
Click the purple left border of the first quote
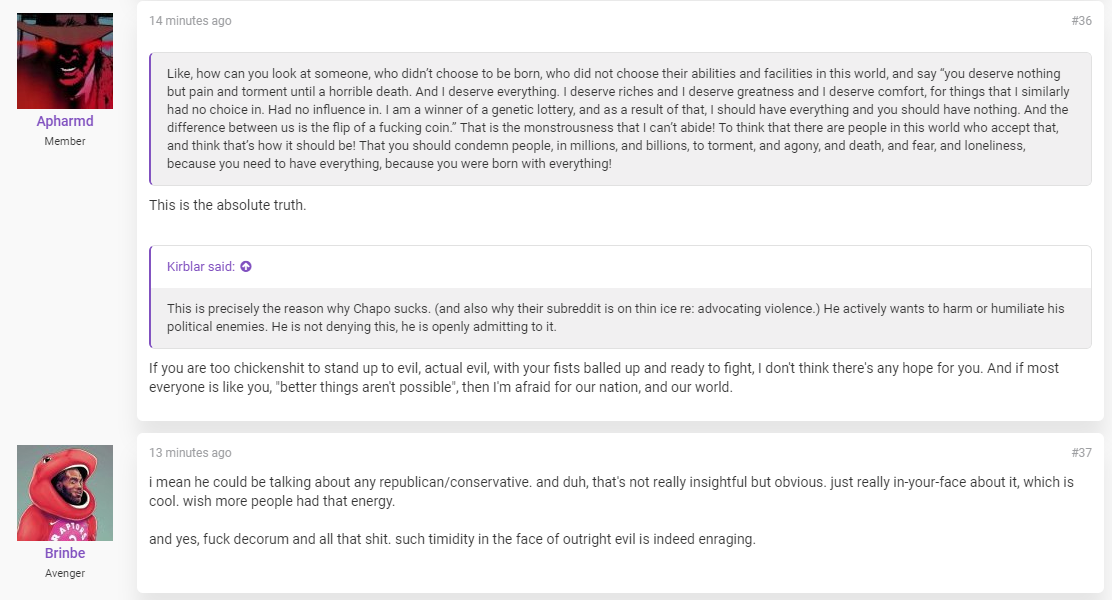point(150,118)
